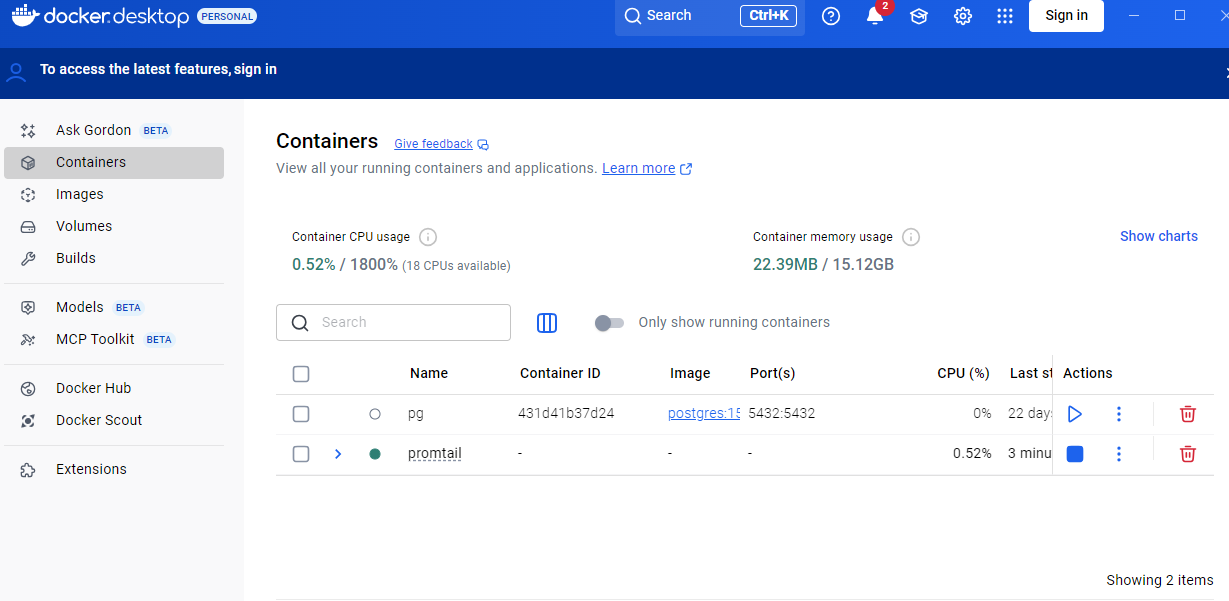1229x601 pixels.
Task: Open Ask Gordon in sidebar
Action: coord(114,130)
